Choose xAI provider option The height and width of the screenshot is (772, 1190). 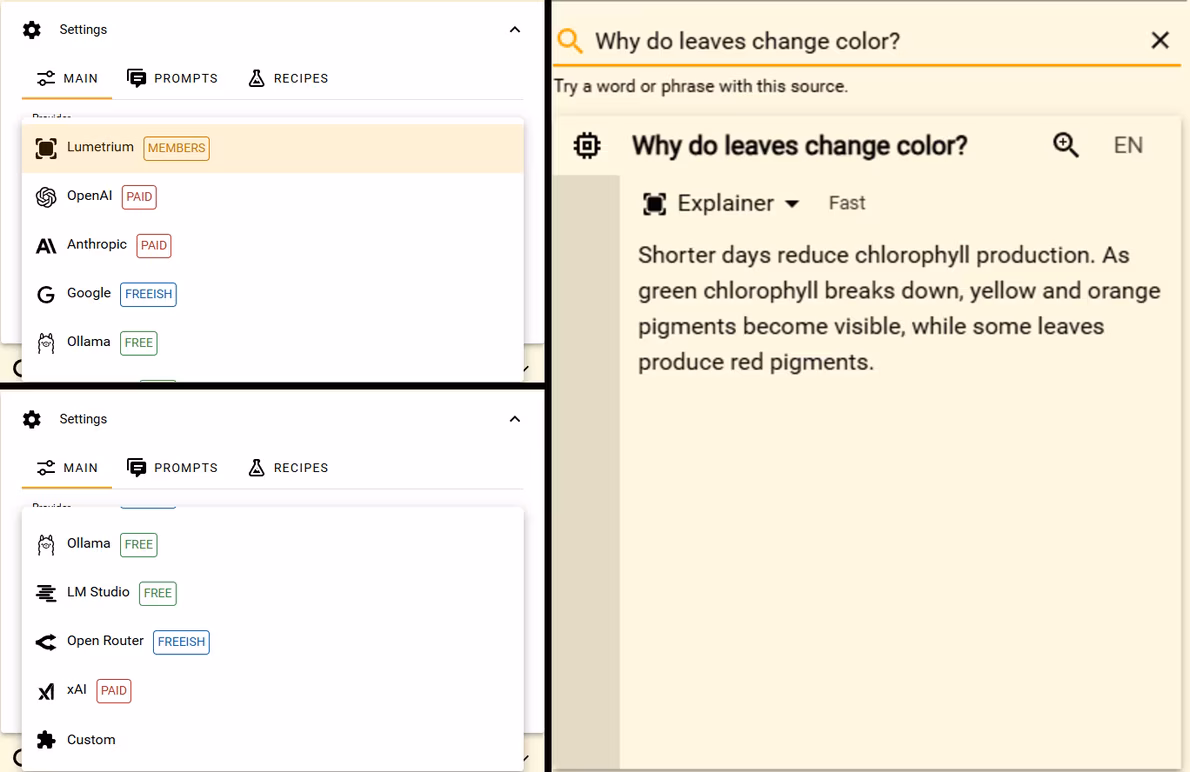point(272,690)
